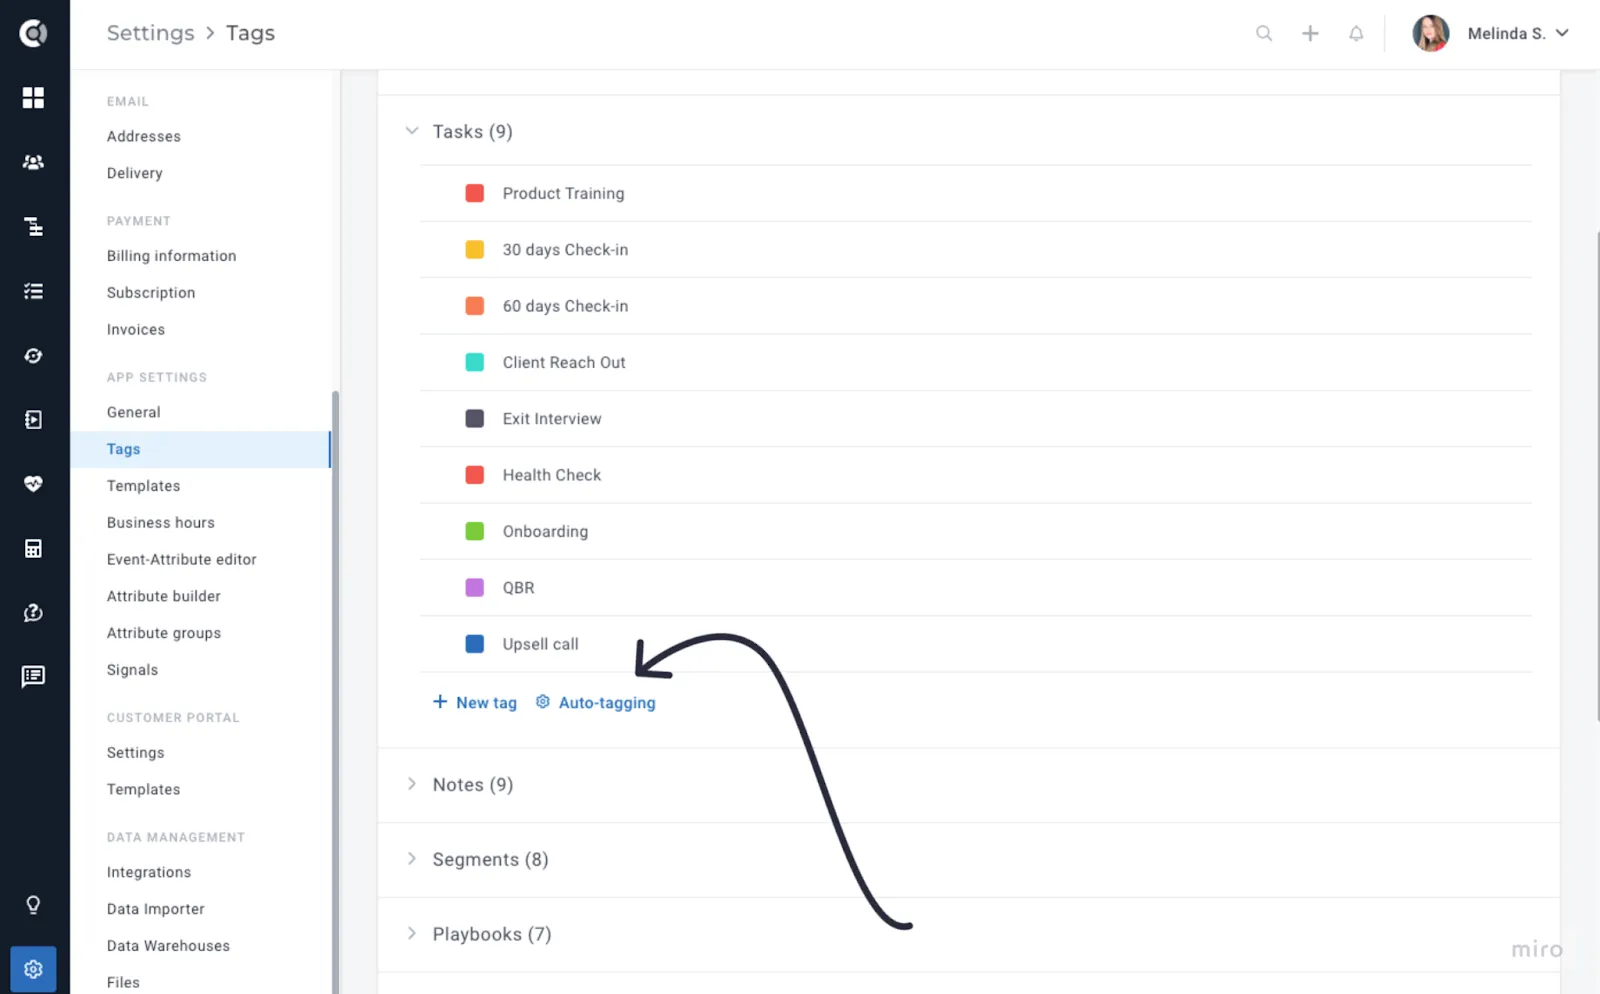This screenshot has width=1600, height=994.
Task: Open the Signals settings page
Action: tap(133, 670)
